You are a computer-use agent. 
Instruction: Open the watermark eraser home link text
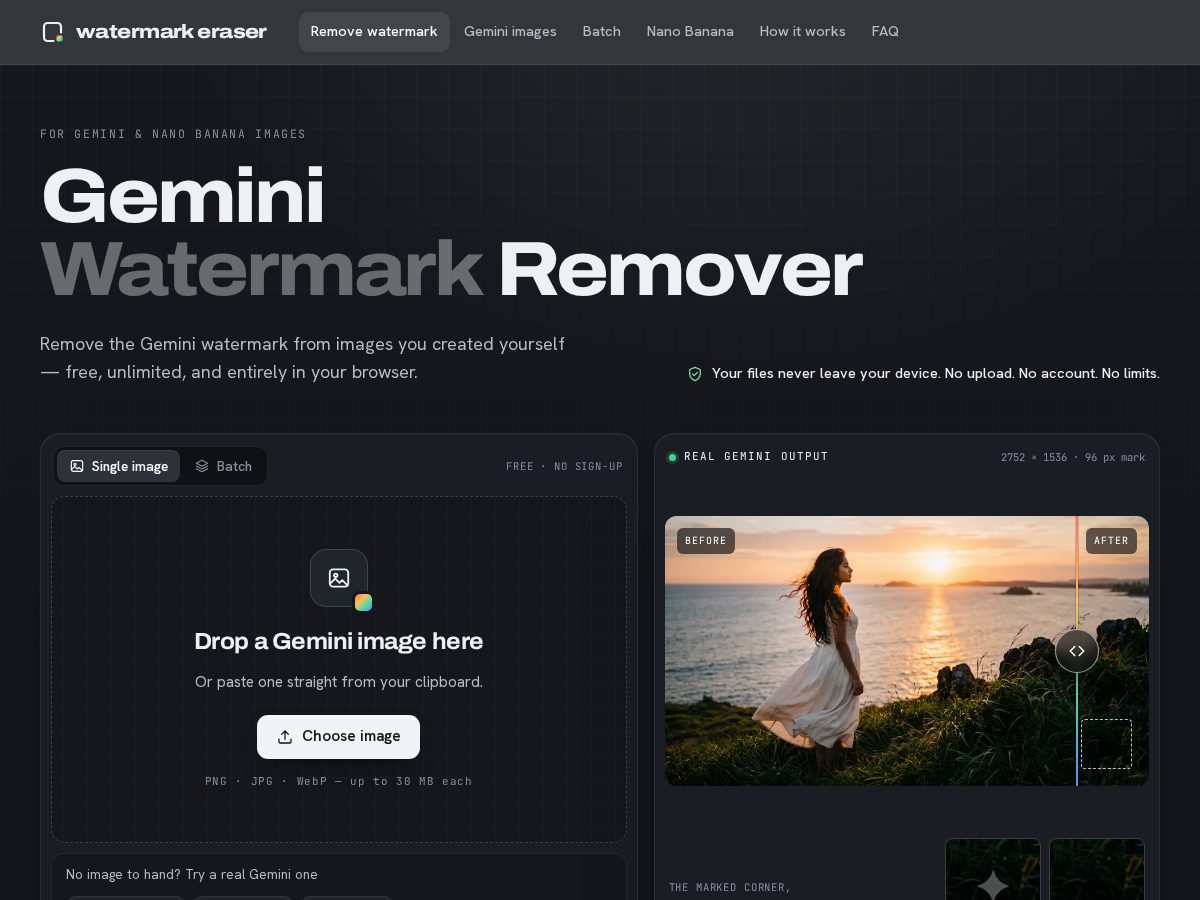171,32
